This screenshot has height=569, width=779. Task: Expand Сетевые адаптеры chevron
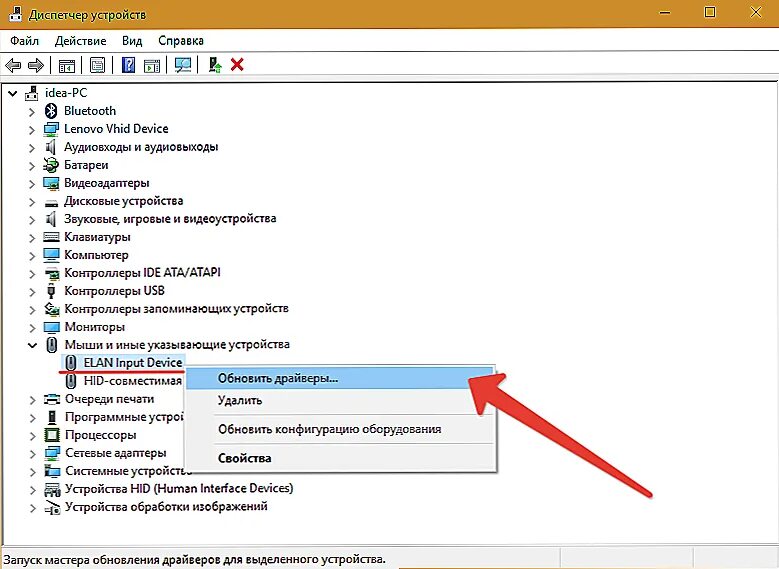(x=32, y=454)
